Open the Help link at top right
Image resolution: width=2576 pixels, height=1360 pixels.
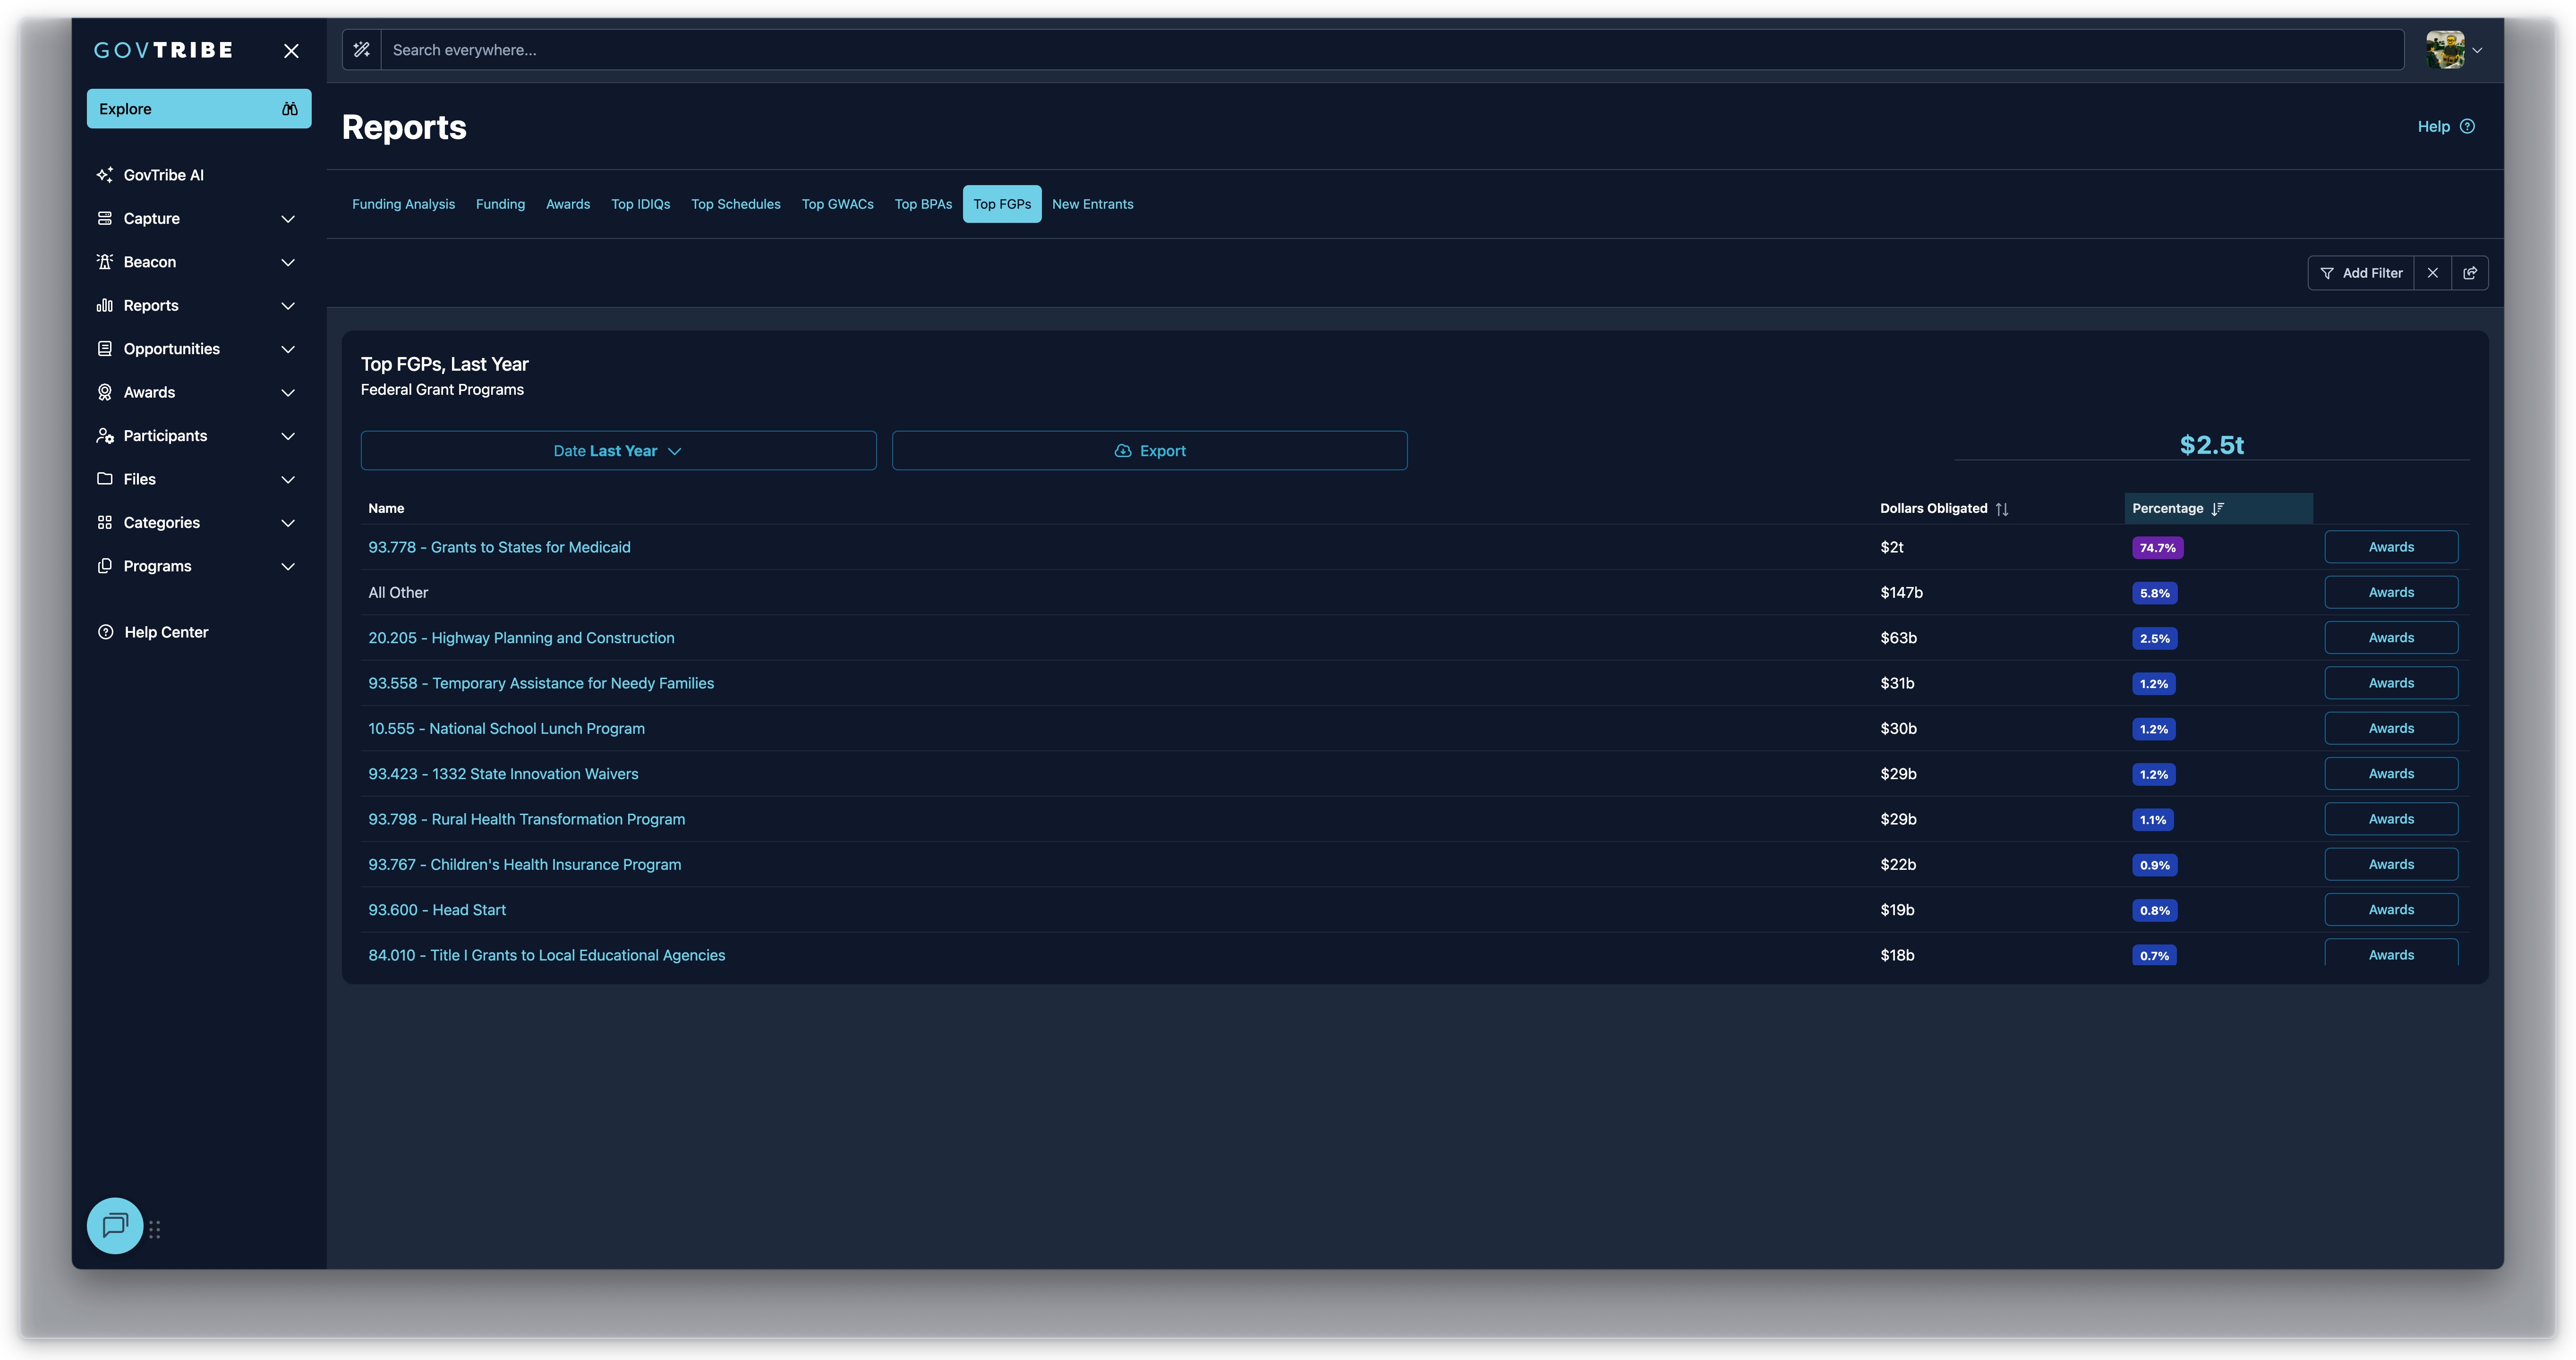point(2446,127)
